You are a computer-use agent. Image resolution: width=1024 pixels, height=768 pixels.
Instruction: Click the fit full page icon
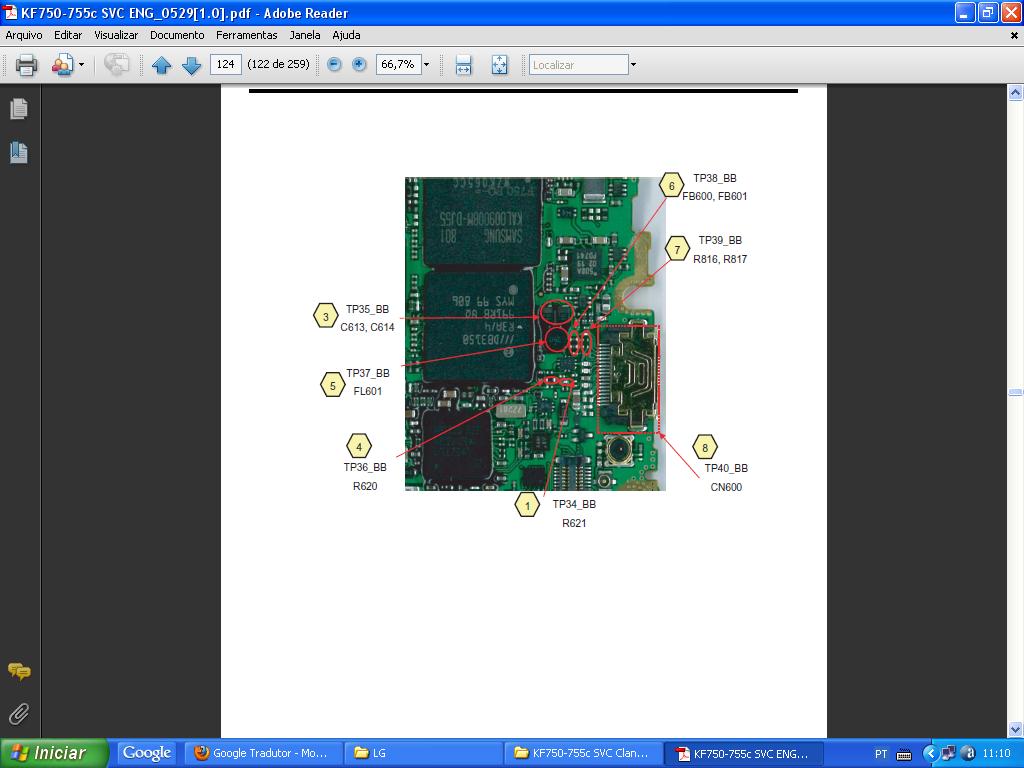click(x=499, y=65)
